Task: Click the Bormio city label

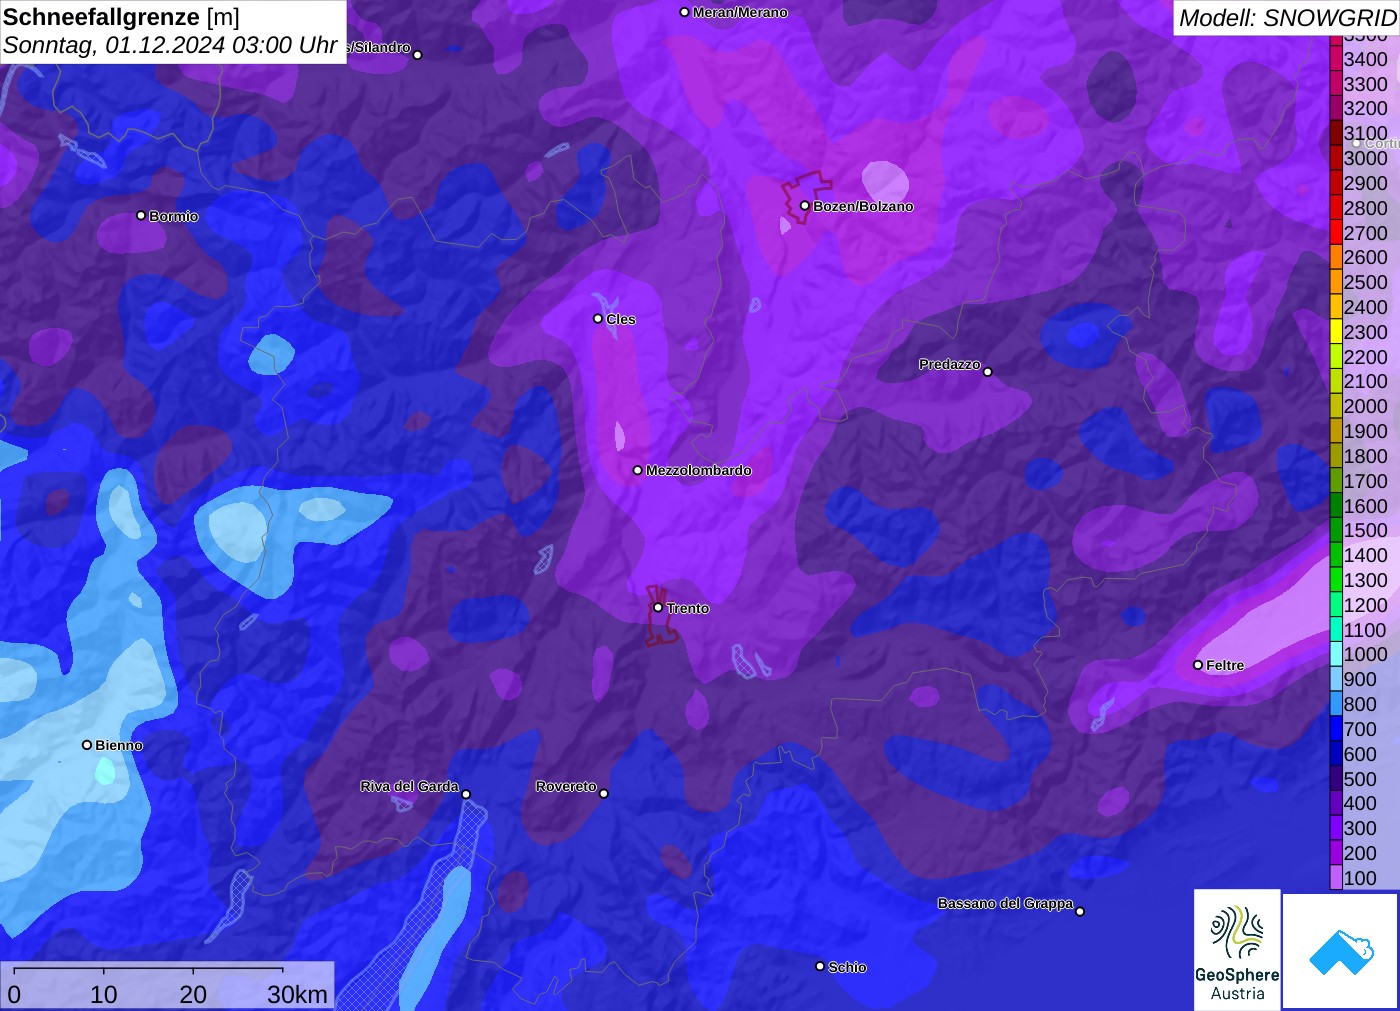Action: [x=174, y=216]
